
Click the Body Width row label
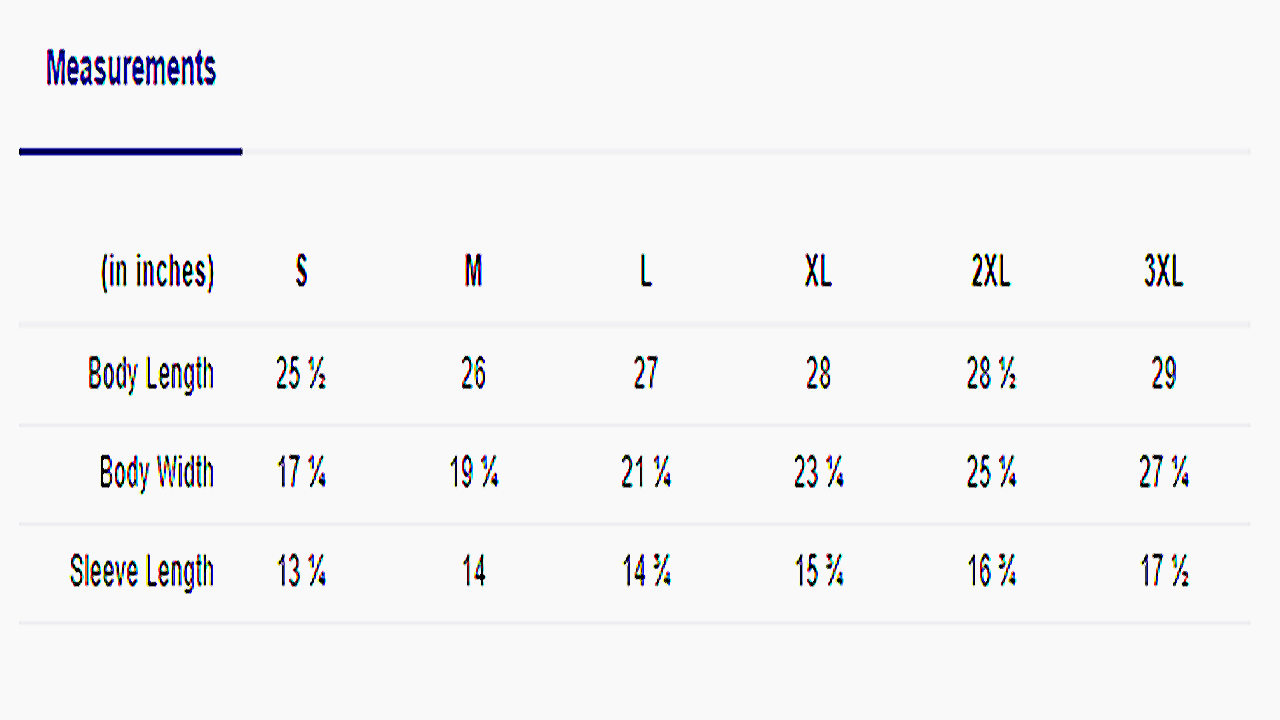click(157, 472)
